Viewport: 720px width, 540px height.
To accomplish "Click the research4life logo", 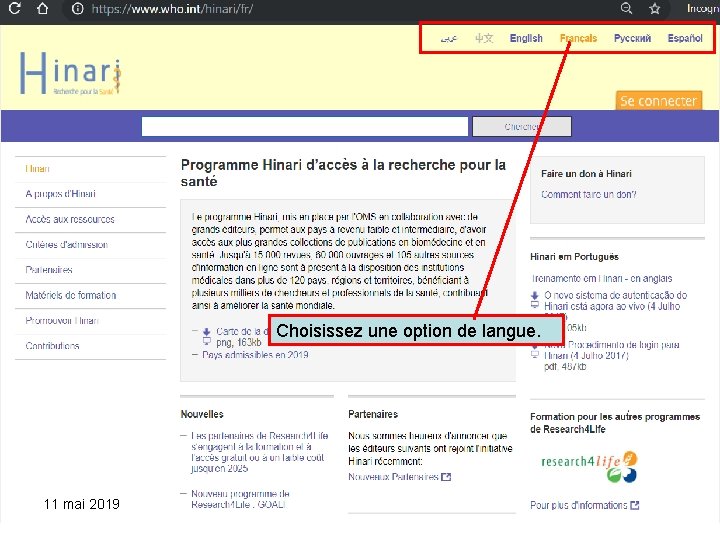I will (589, 466).
